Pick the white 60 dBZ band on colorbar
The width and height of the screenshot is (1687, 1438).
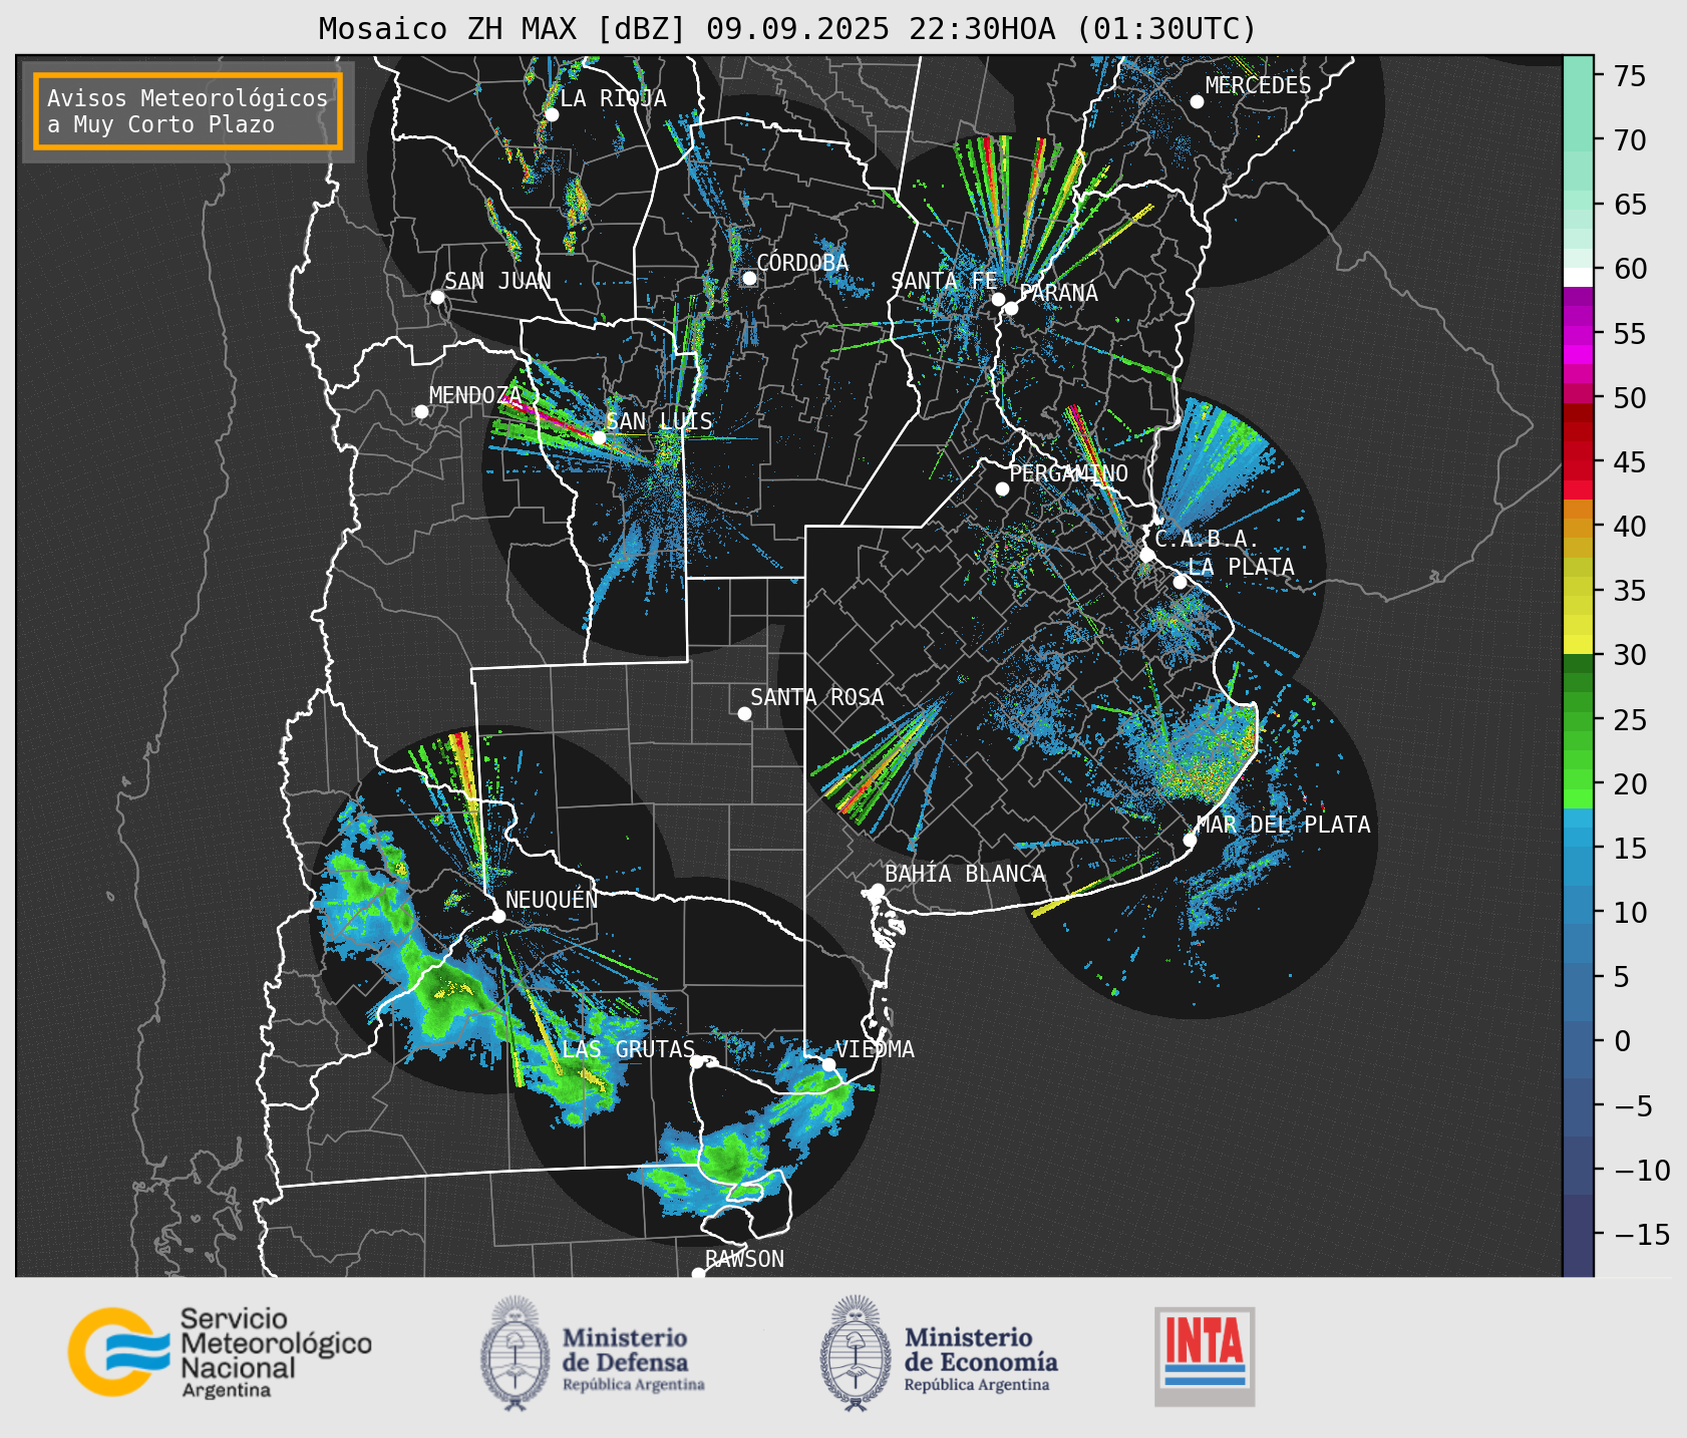pos(1577,275)
